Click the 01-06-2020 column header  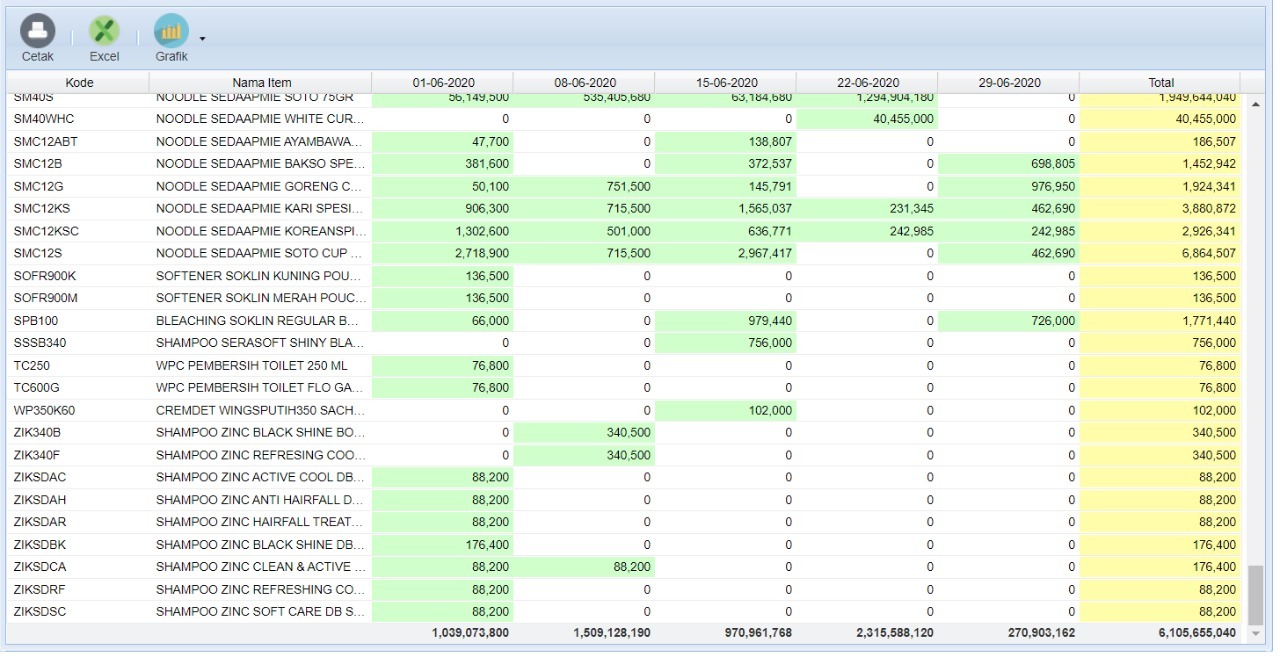[x=442, y=83]
